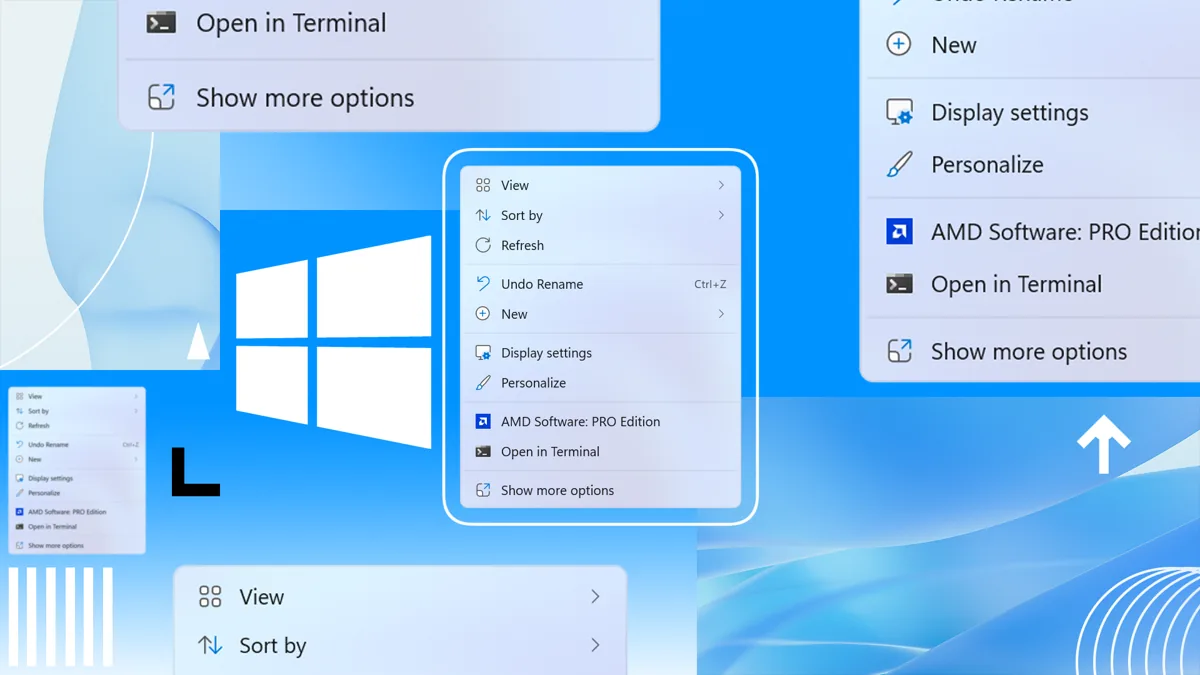The image size is (1200, 675).
Task: Click the View grid icon in the outlined center menu
Action: coord(483,185)
